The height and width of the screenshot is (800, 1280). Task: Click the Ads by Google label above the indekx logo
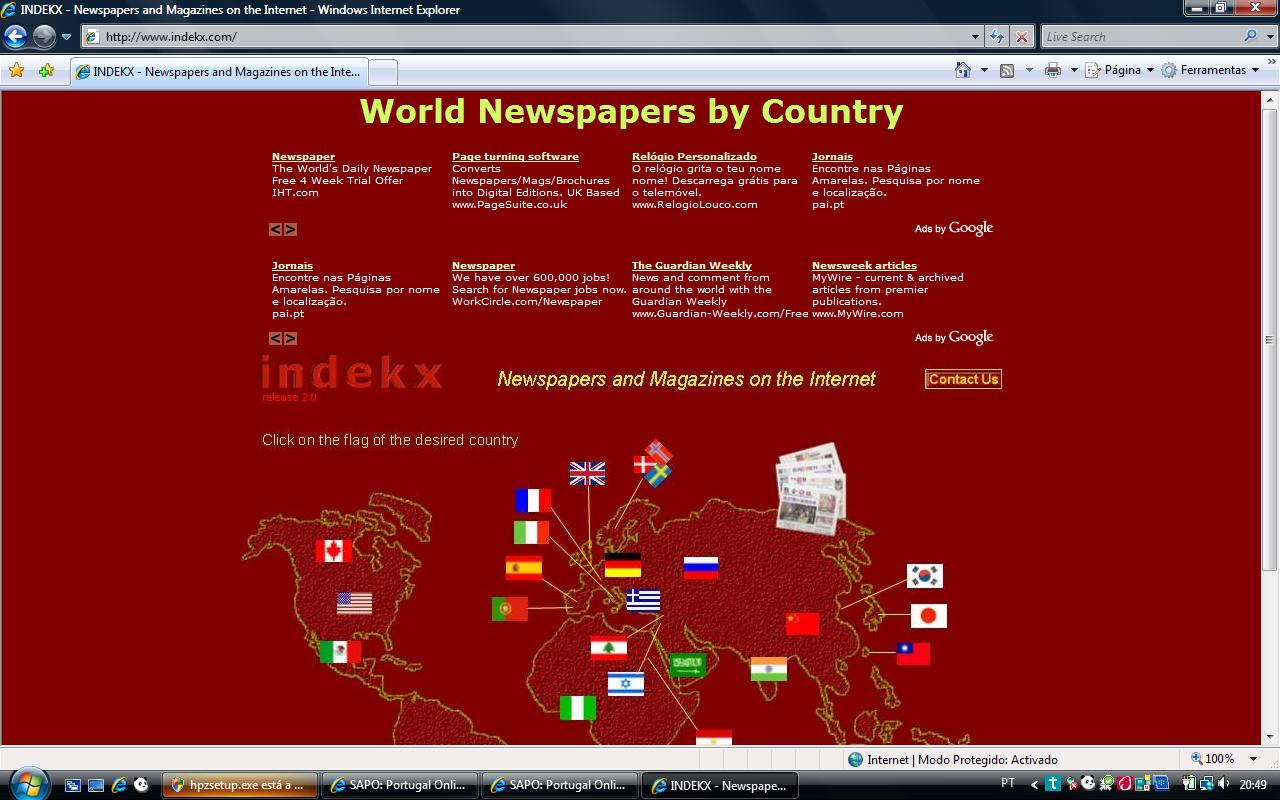(x=954, y=338)
